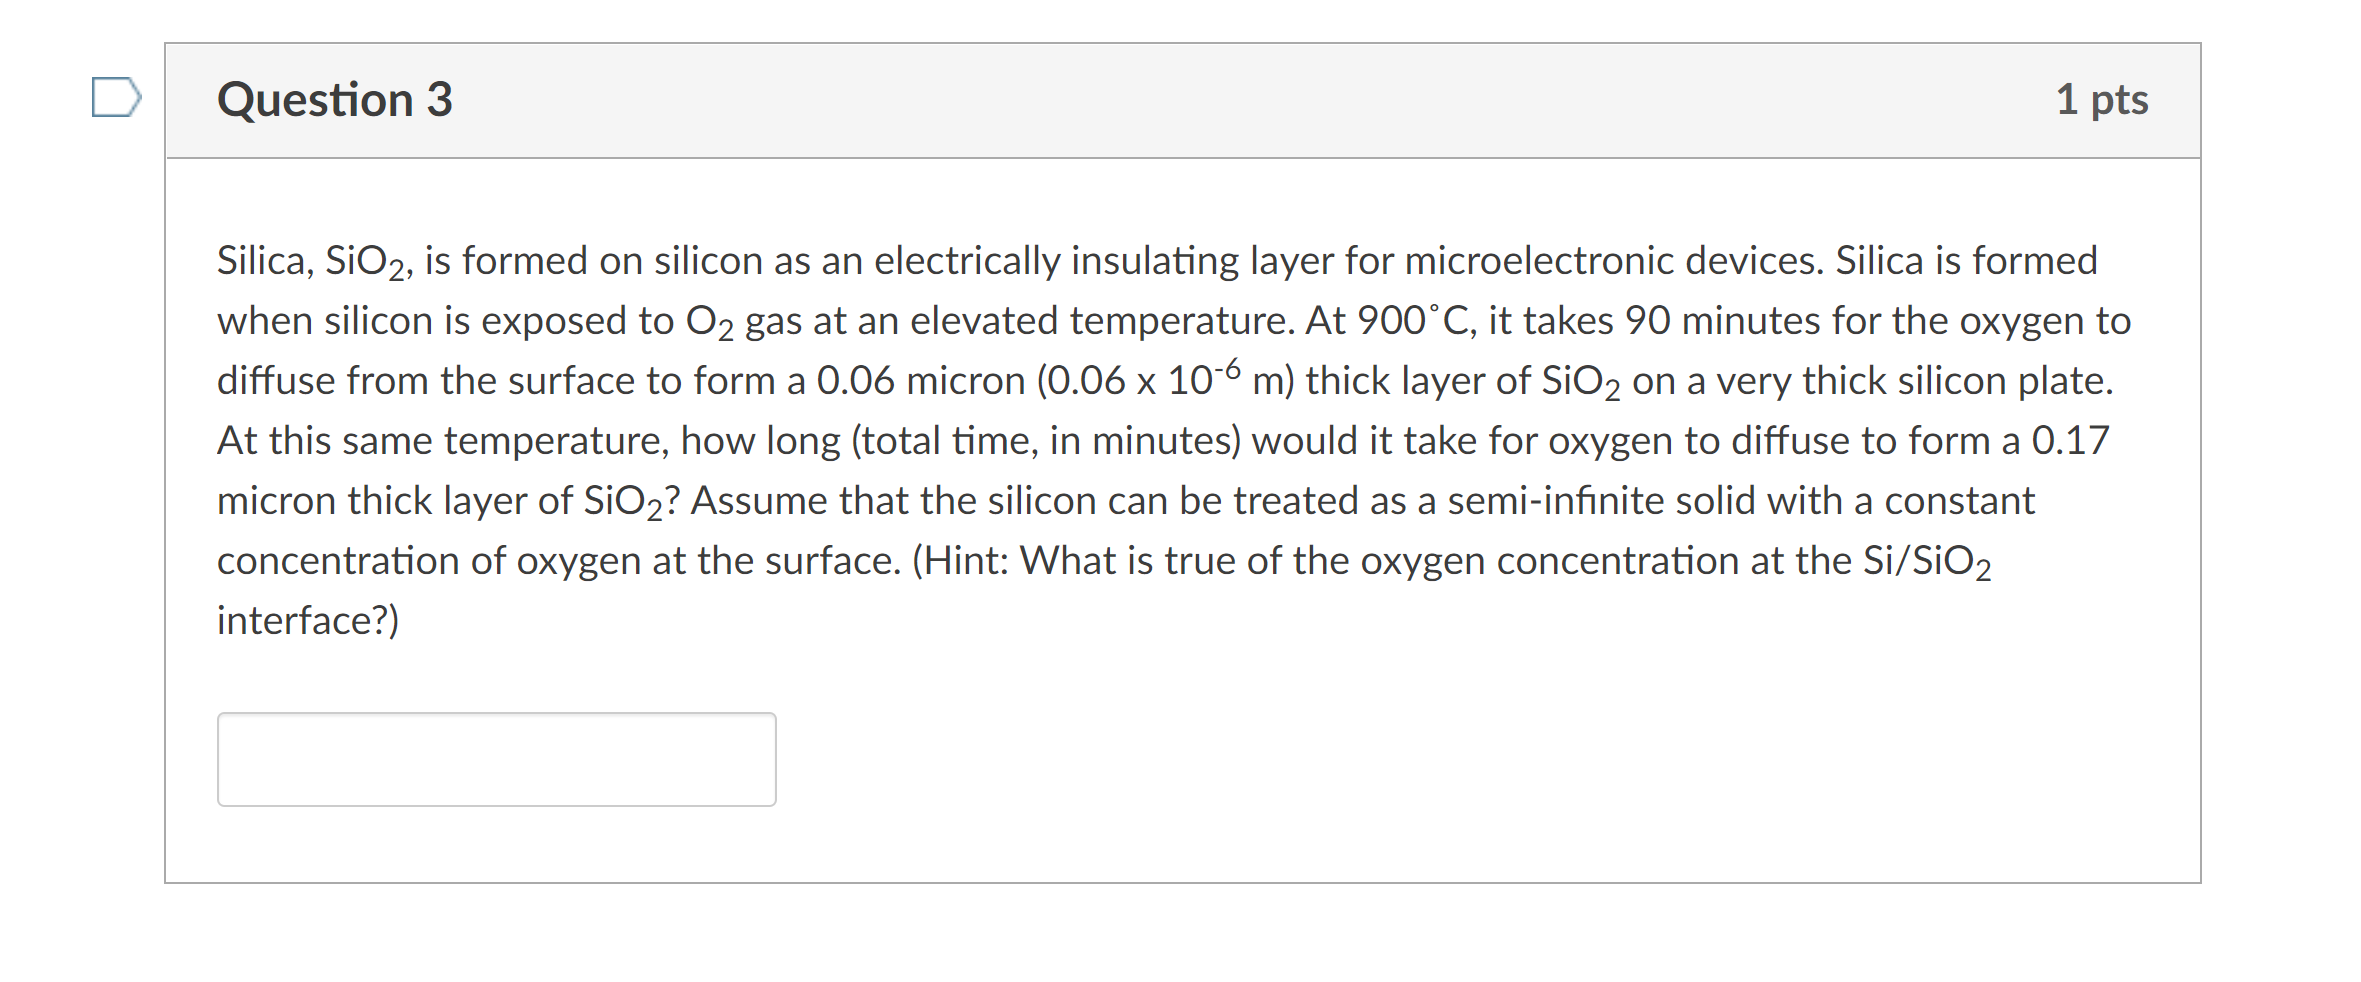Click the 1 pts label
The width and height of the screenshot is (2361, 982).
(2106, 98)
